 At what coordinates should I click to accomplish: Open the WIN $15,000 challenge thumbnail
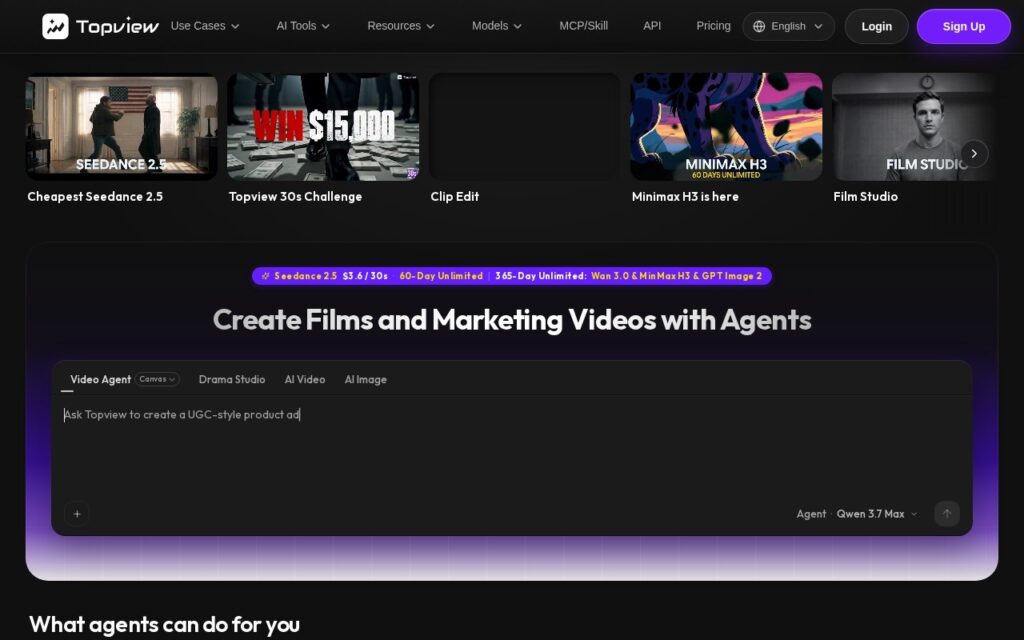click(323, 127)
